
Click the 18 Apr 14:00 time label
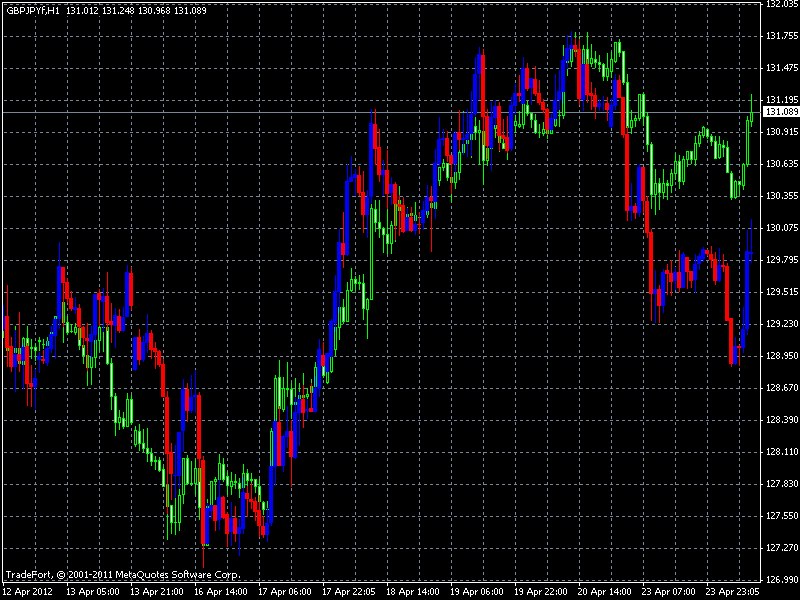[413, 592]
